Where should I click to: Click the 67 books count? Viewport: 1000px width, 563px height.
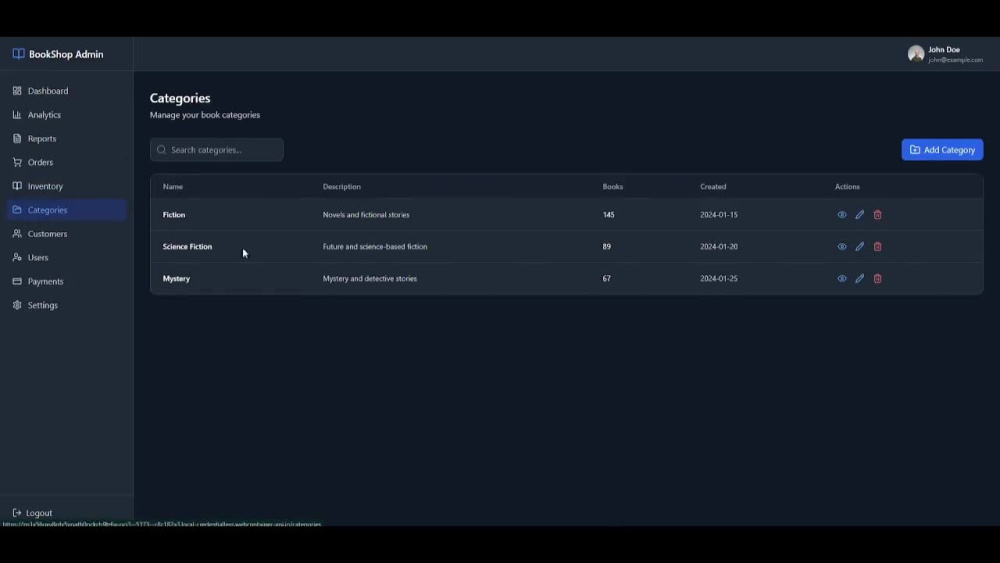point(607,279)
